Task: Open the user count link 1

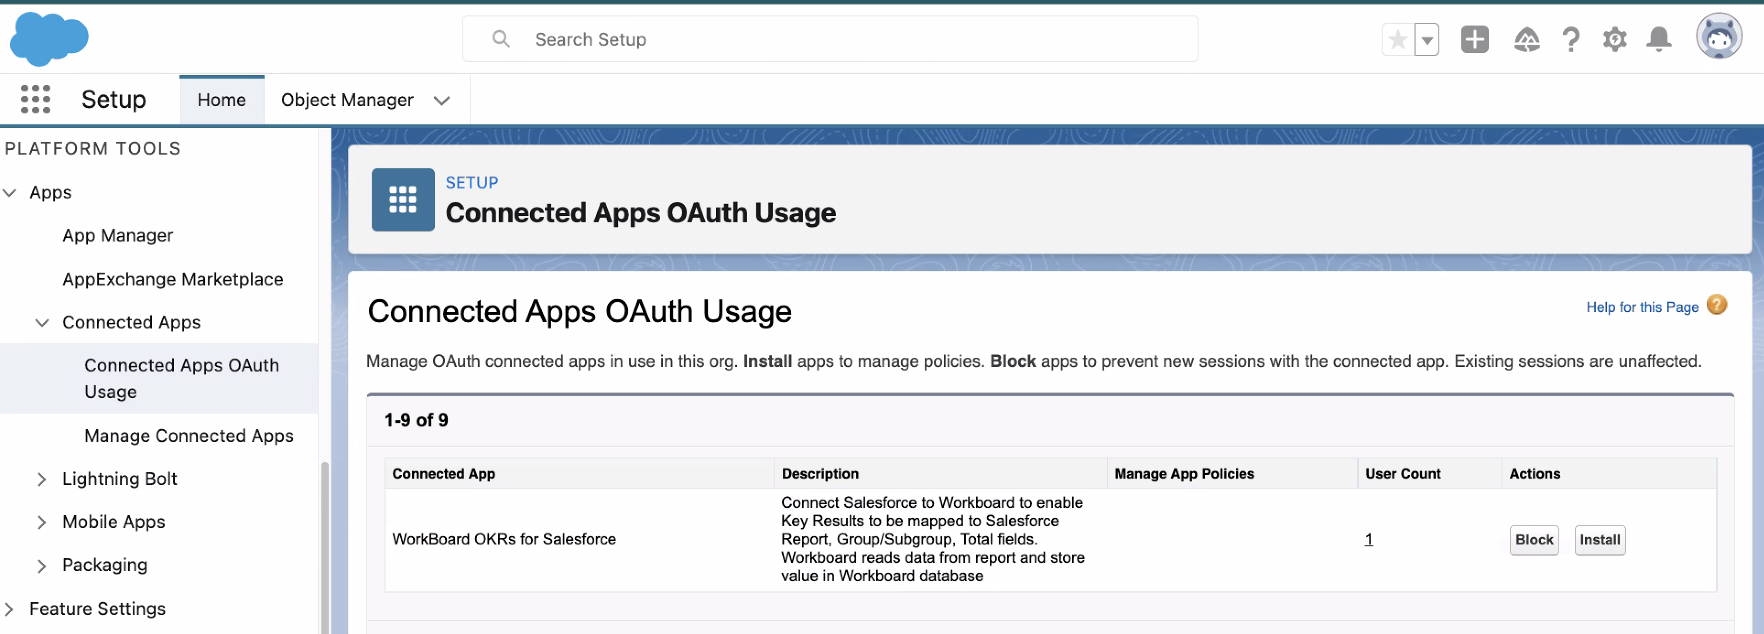Action: (1369, 539)
